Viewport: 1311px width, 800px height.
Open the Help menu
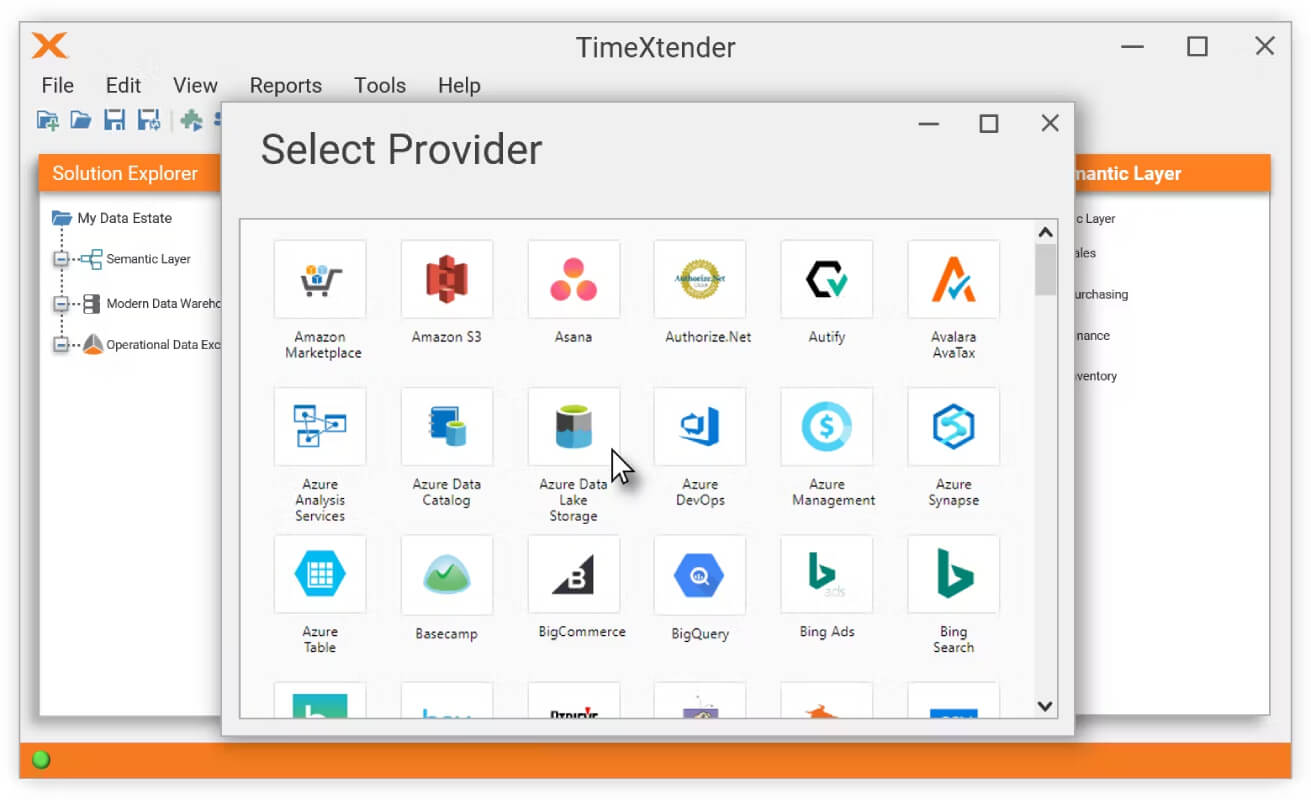459,86
